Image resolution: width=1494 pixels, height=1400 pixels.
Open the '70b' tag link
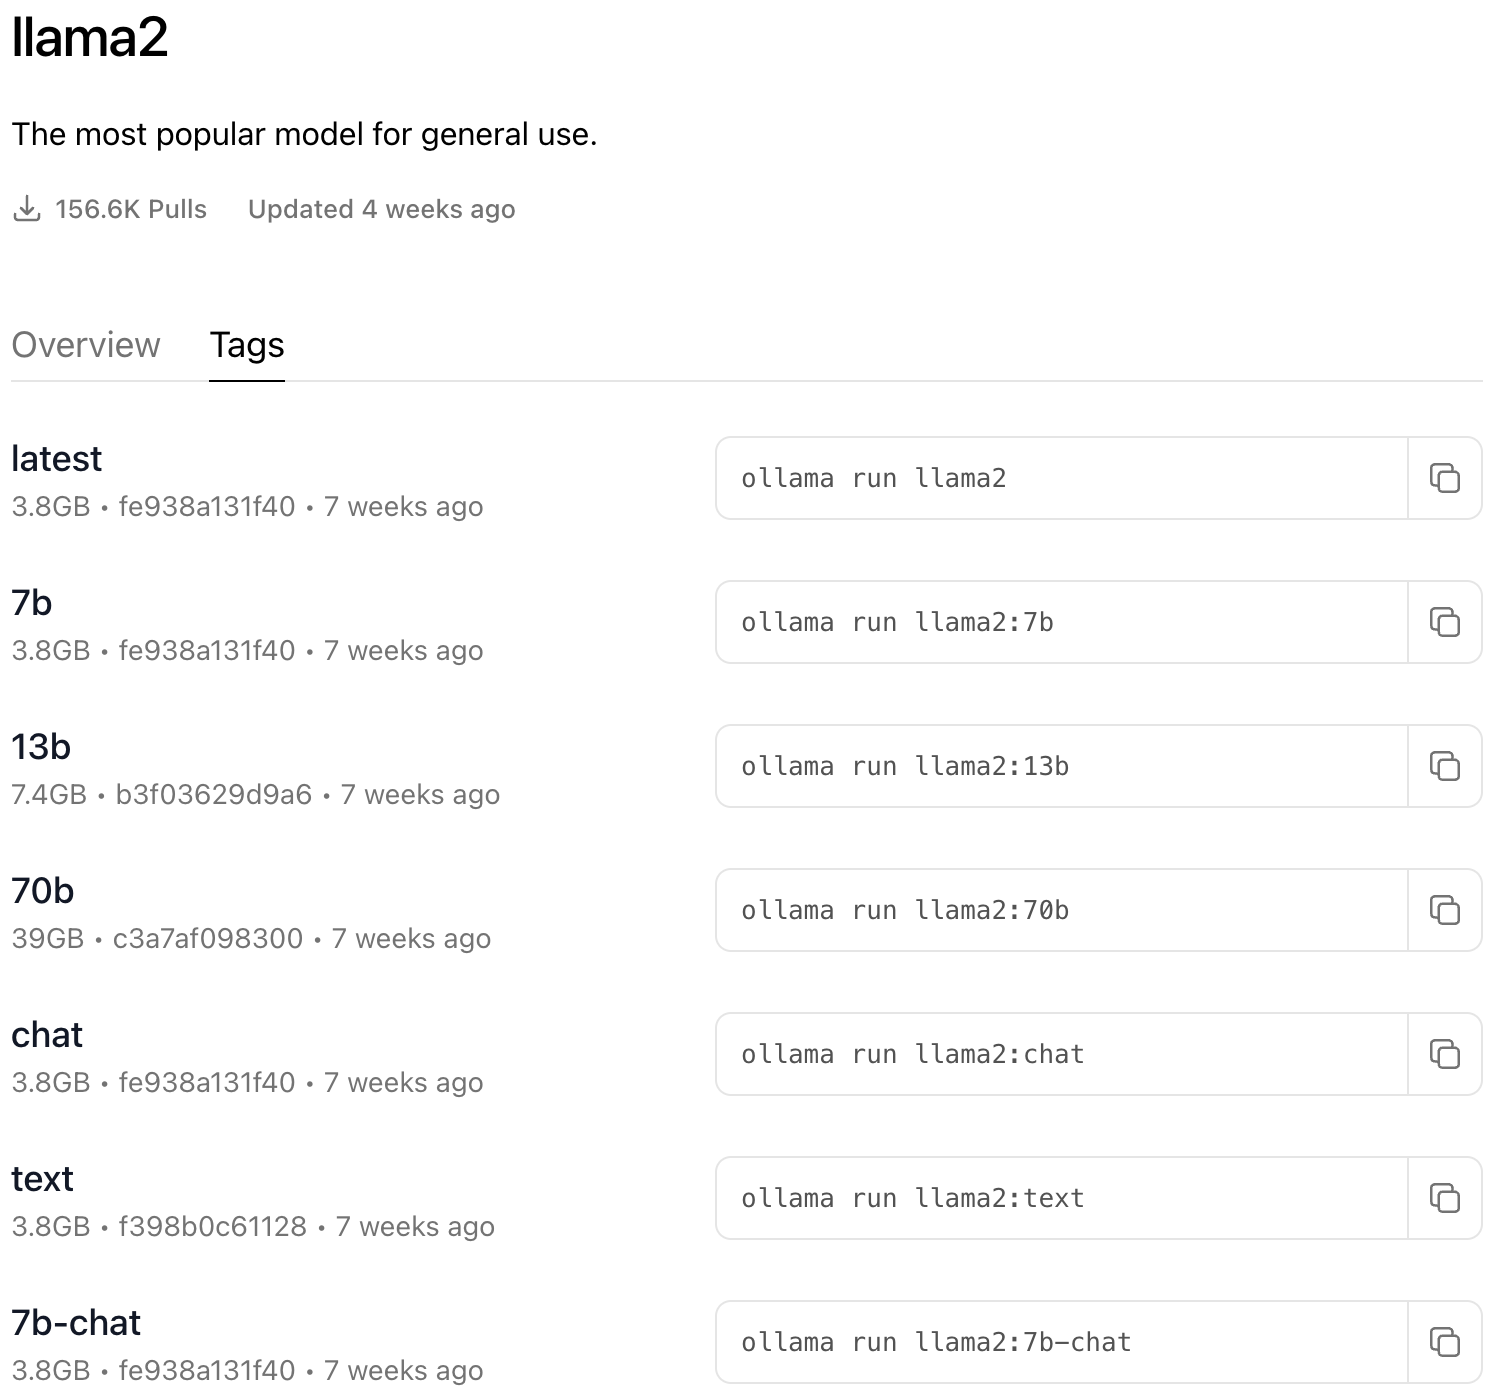tap(43, 891)
